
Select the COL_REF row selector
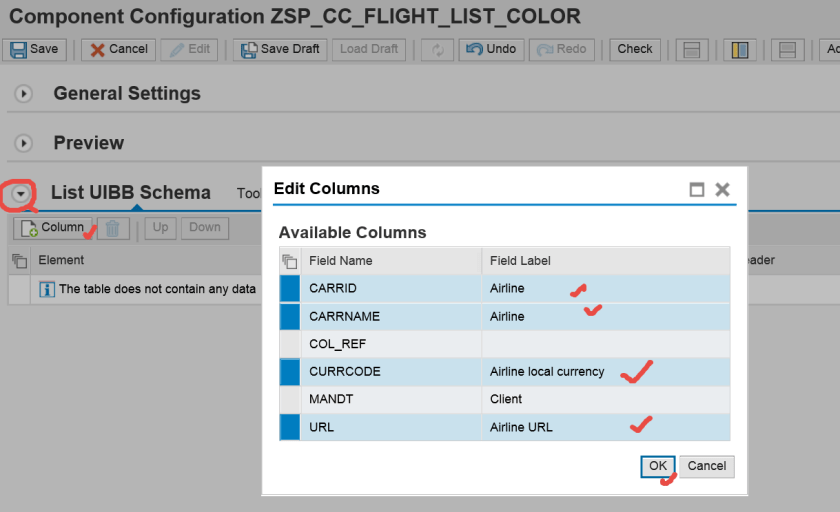[x=290, y=344]
